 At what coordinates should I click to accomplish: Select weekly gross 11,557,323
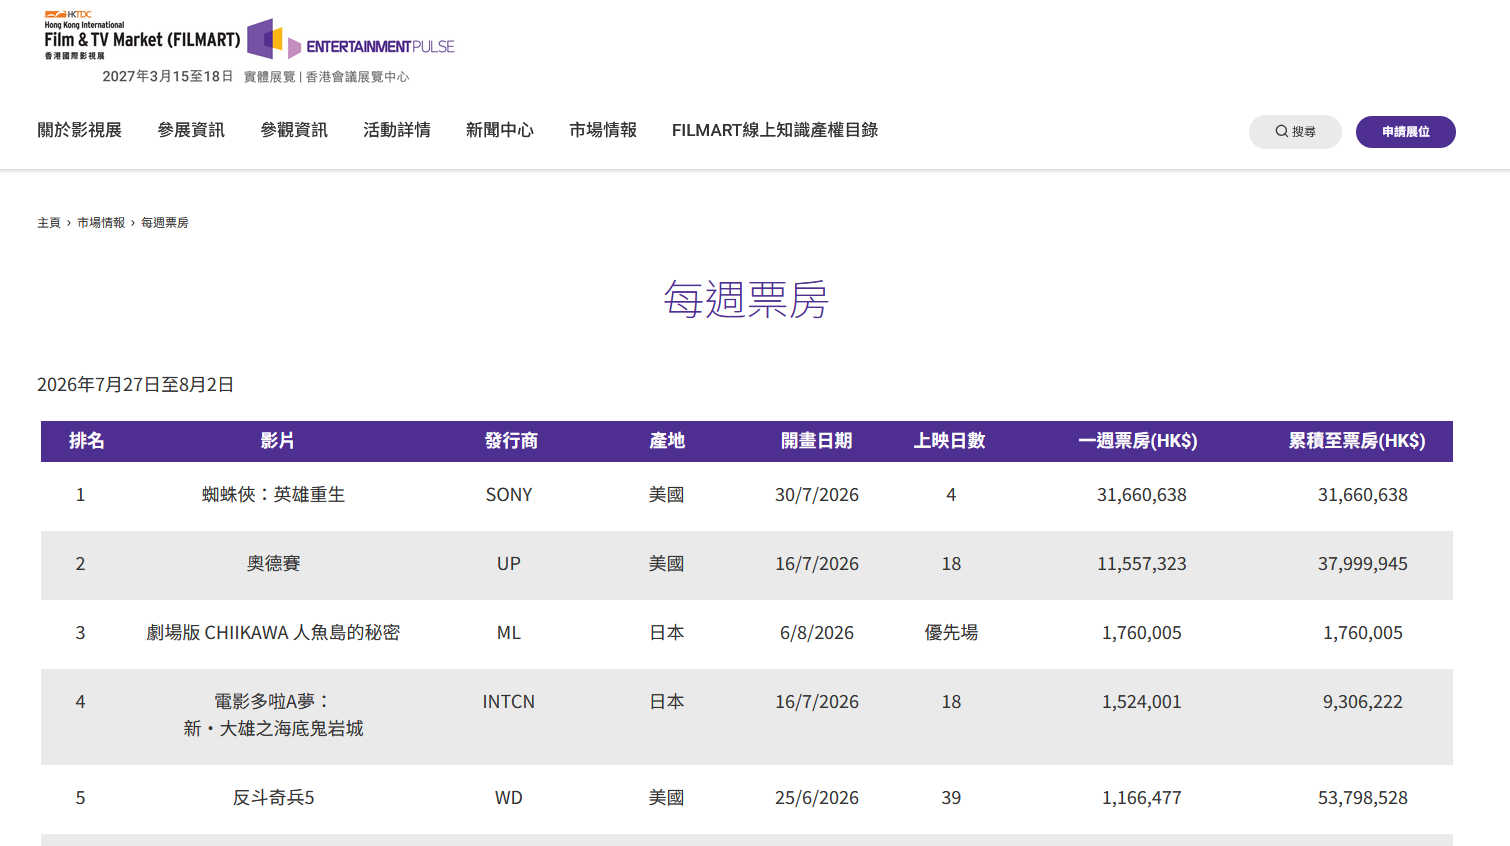coord(1142,564)
